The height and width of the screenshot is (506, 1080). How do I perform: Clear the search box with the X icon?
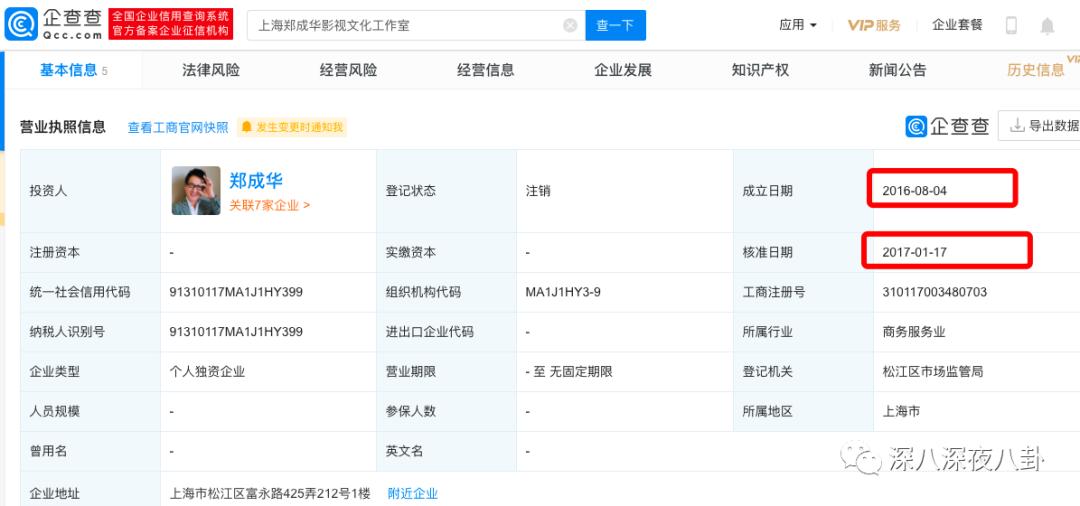[570, 25]
